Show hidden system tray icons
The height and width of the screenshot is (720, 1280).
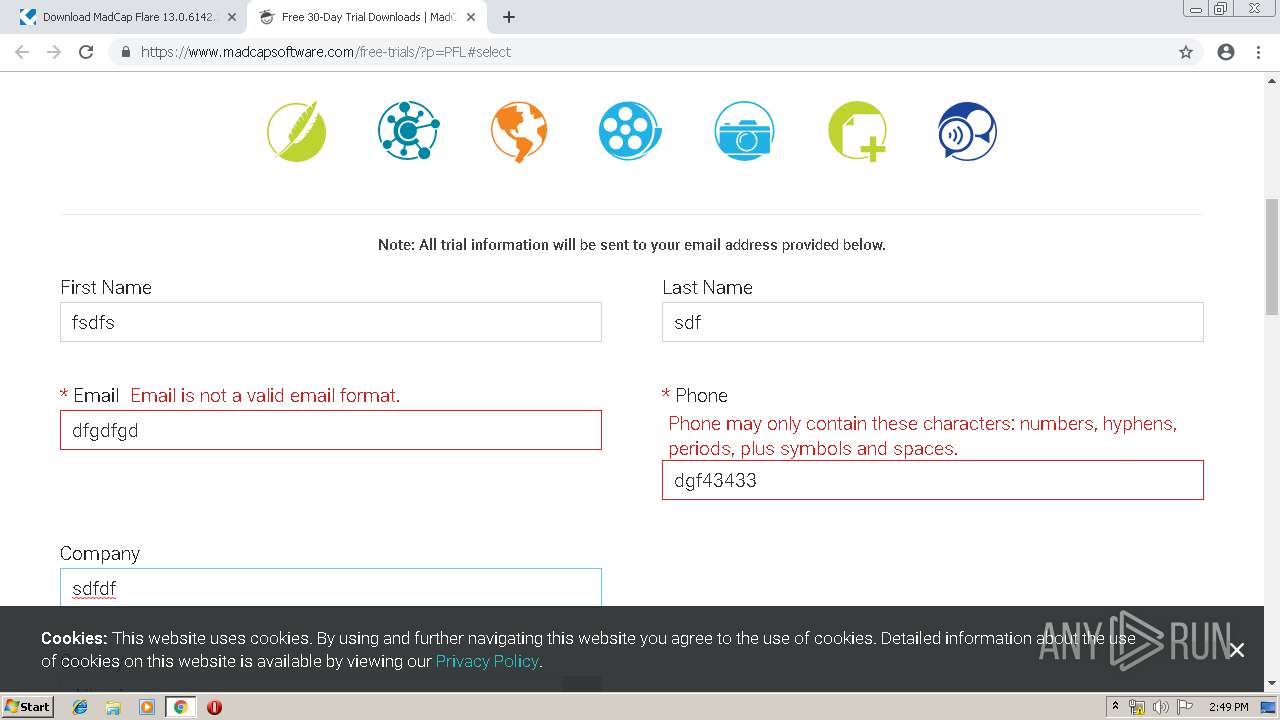pos(1115,707)
